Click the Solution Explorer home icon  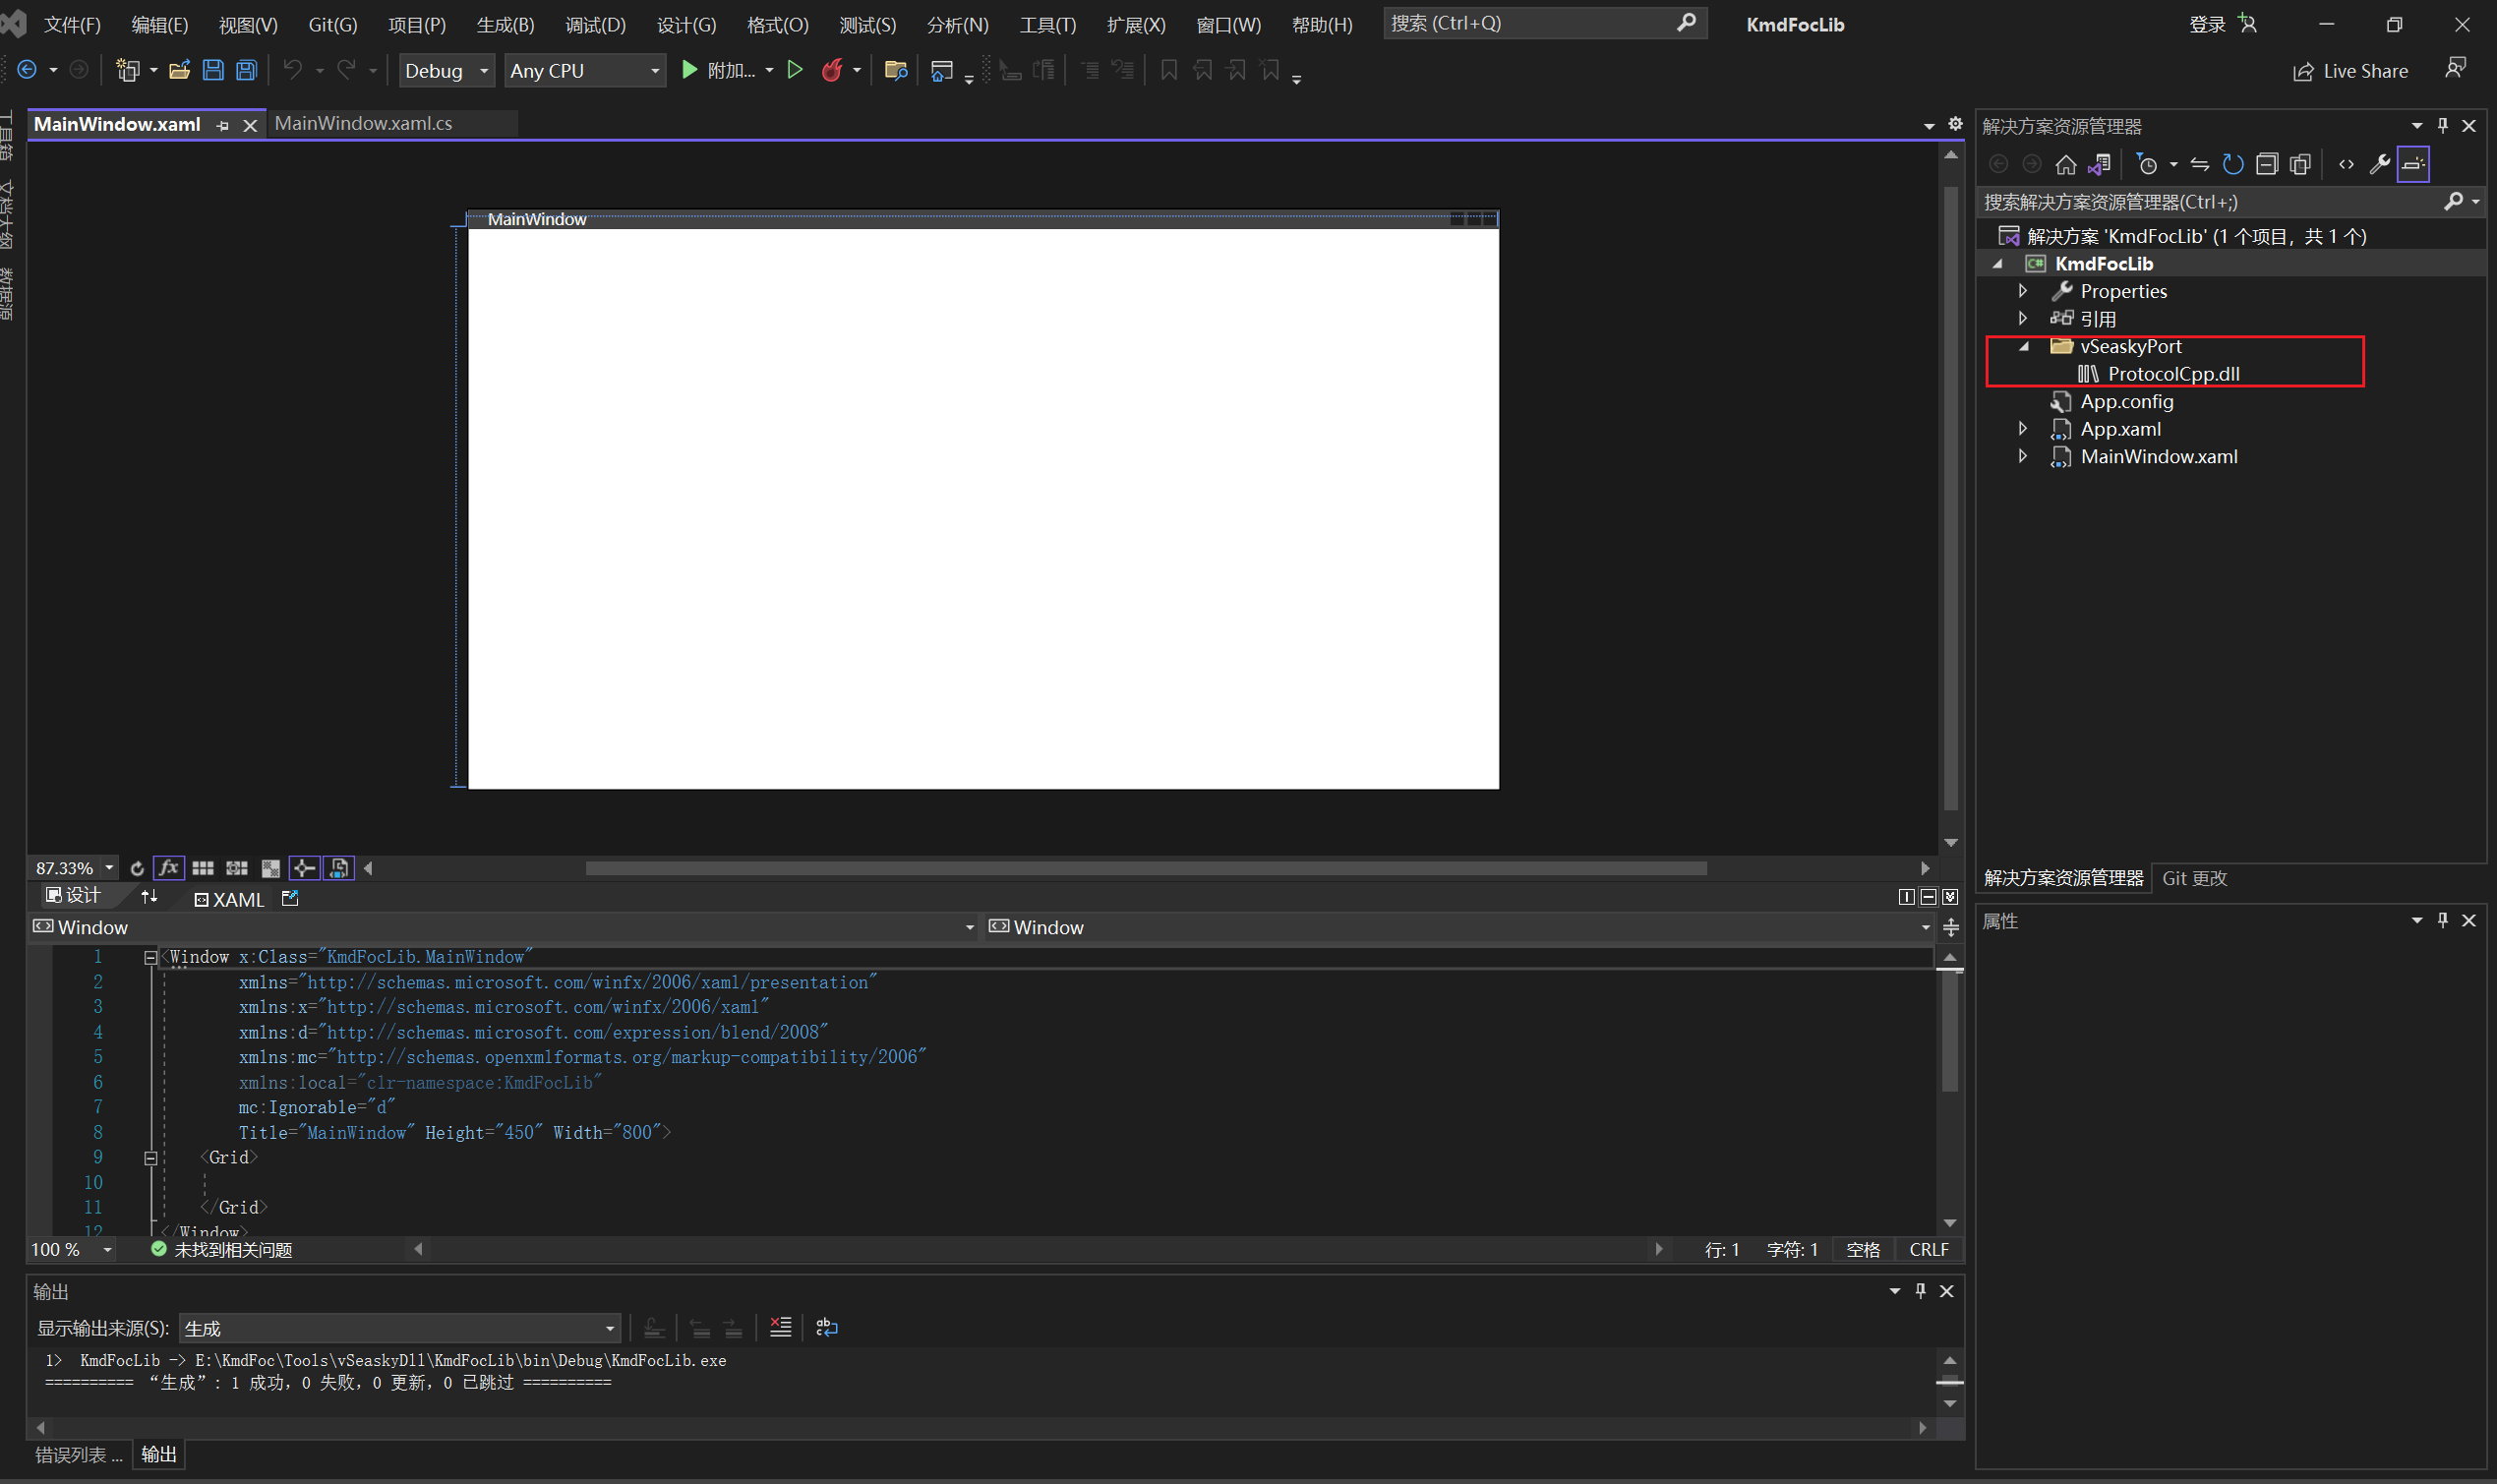coord(2065,164)
